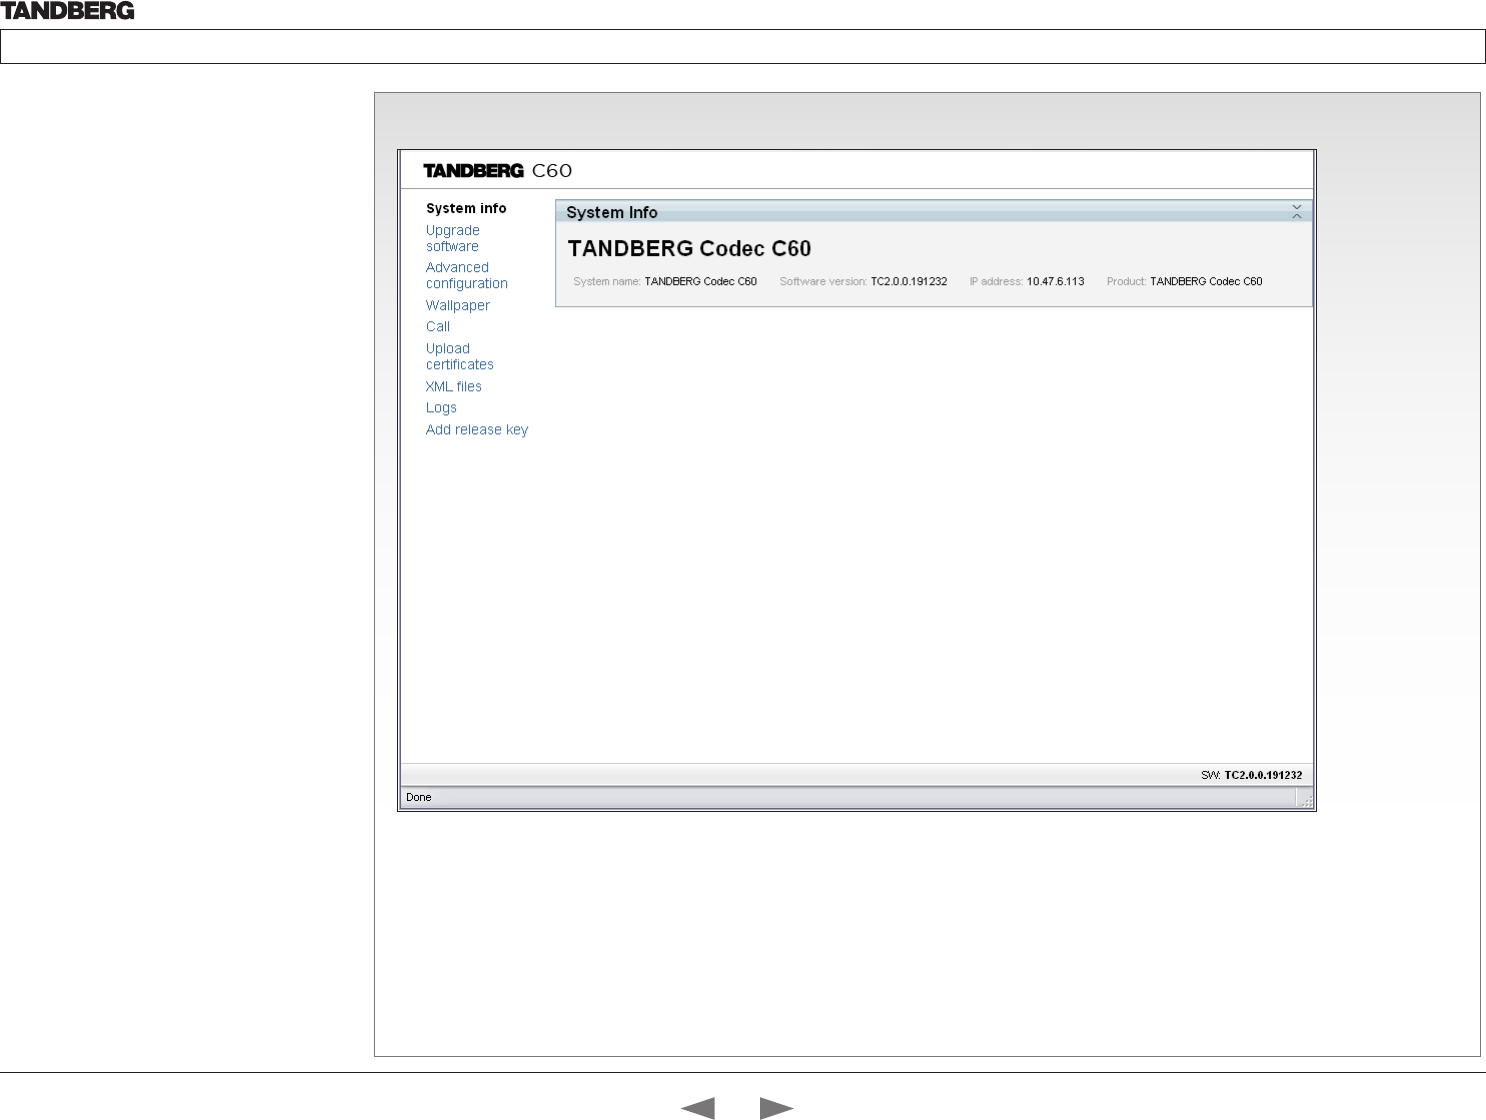
Task: Click the TANDBERG logo in page header
Action: pyautogui.click(x=68, y=11)
